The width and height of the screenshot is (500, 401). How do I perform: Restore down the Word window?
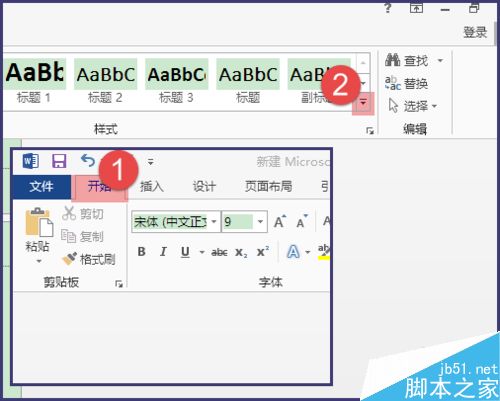coord(474,8)
